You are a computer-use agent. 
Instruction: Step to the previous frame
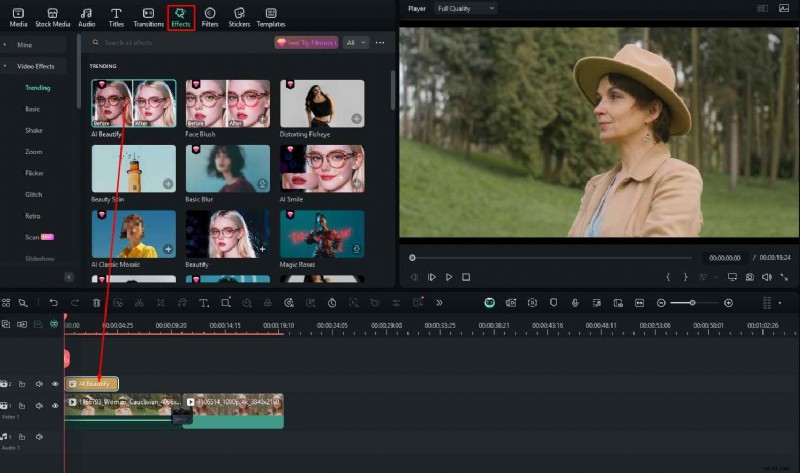[x=414, y=277]
